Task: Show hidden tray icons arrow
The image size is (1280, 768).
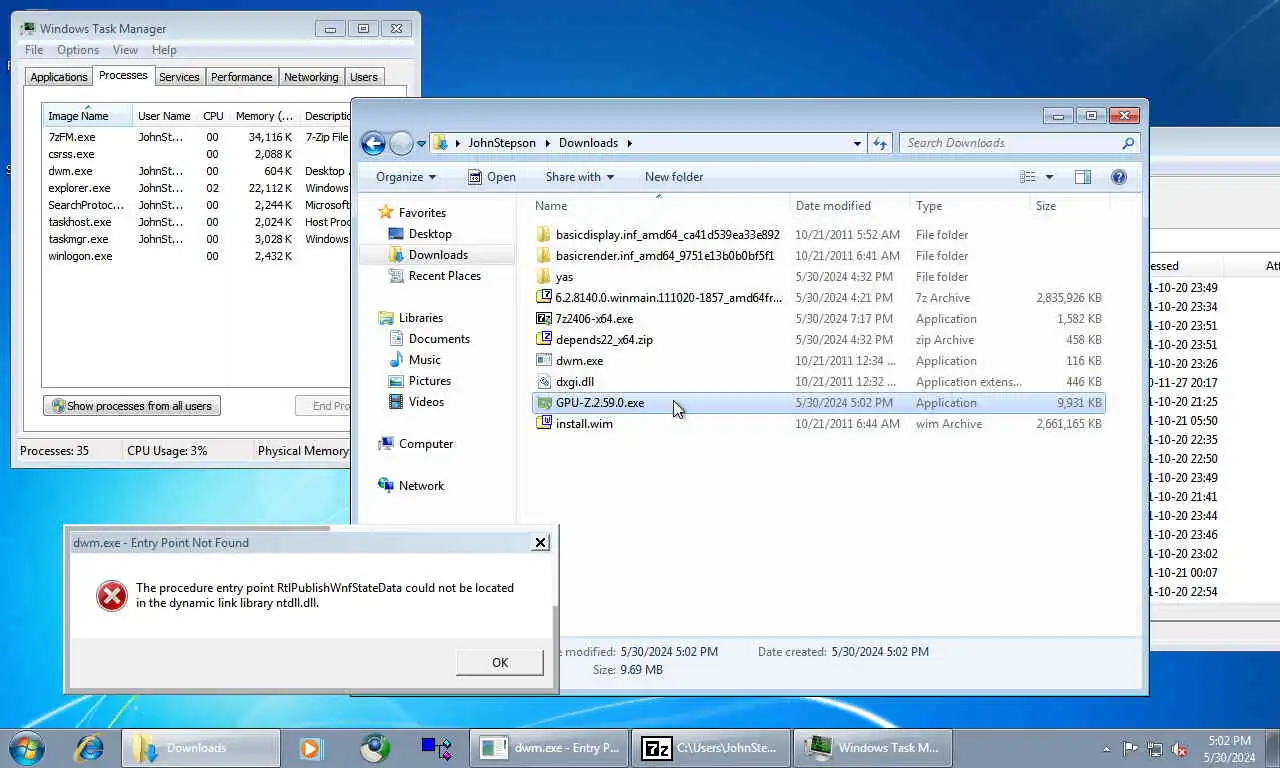Action: click(1106, 749)
